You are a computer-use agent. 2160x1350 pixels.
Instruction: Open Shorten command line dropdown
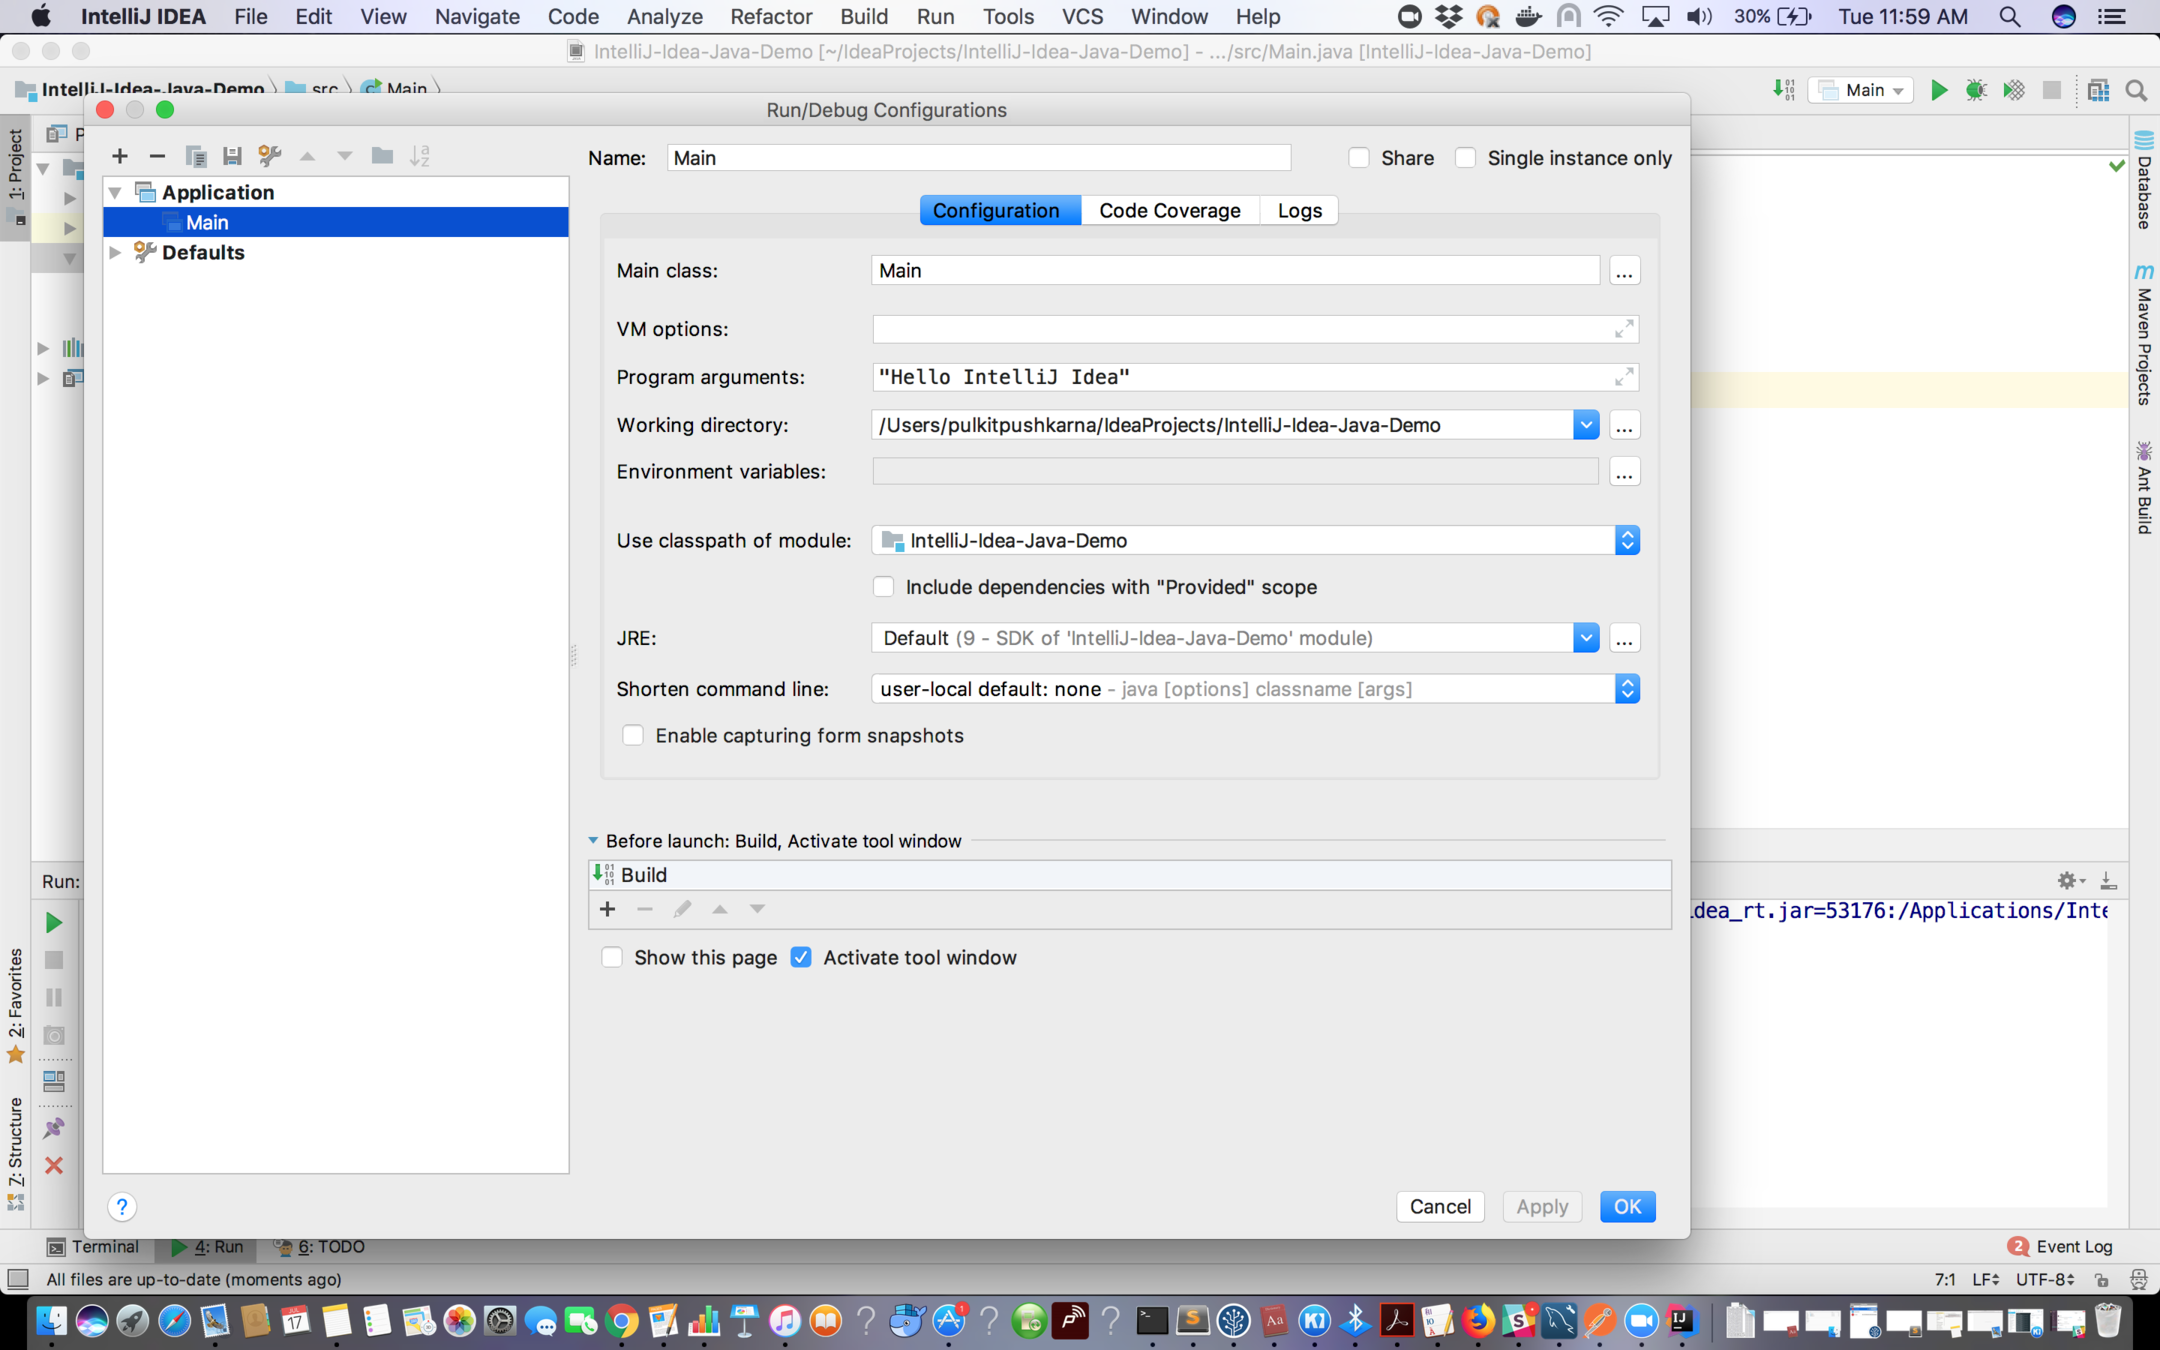coord(1627,689)
